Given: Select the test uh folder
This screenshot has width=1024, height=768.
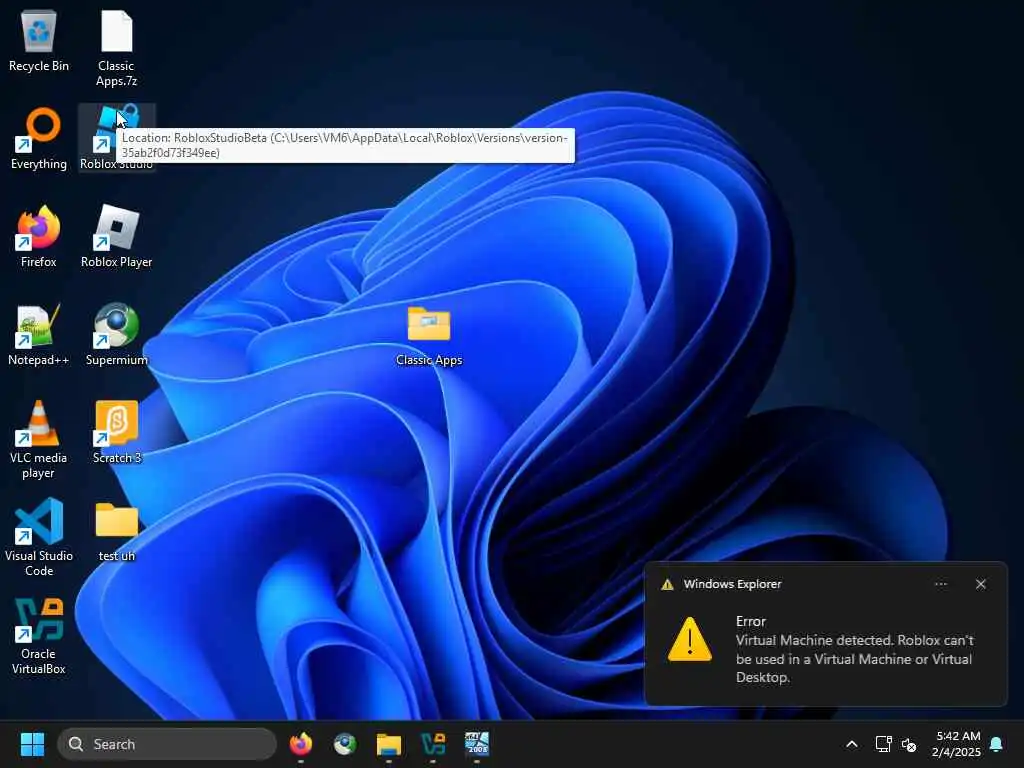Looking at the screenshot, I should (x=116, y=531).
